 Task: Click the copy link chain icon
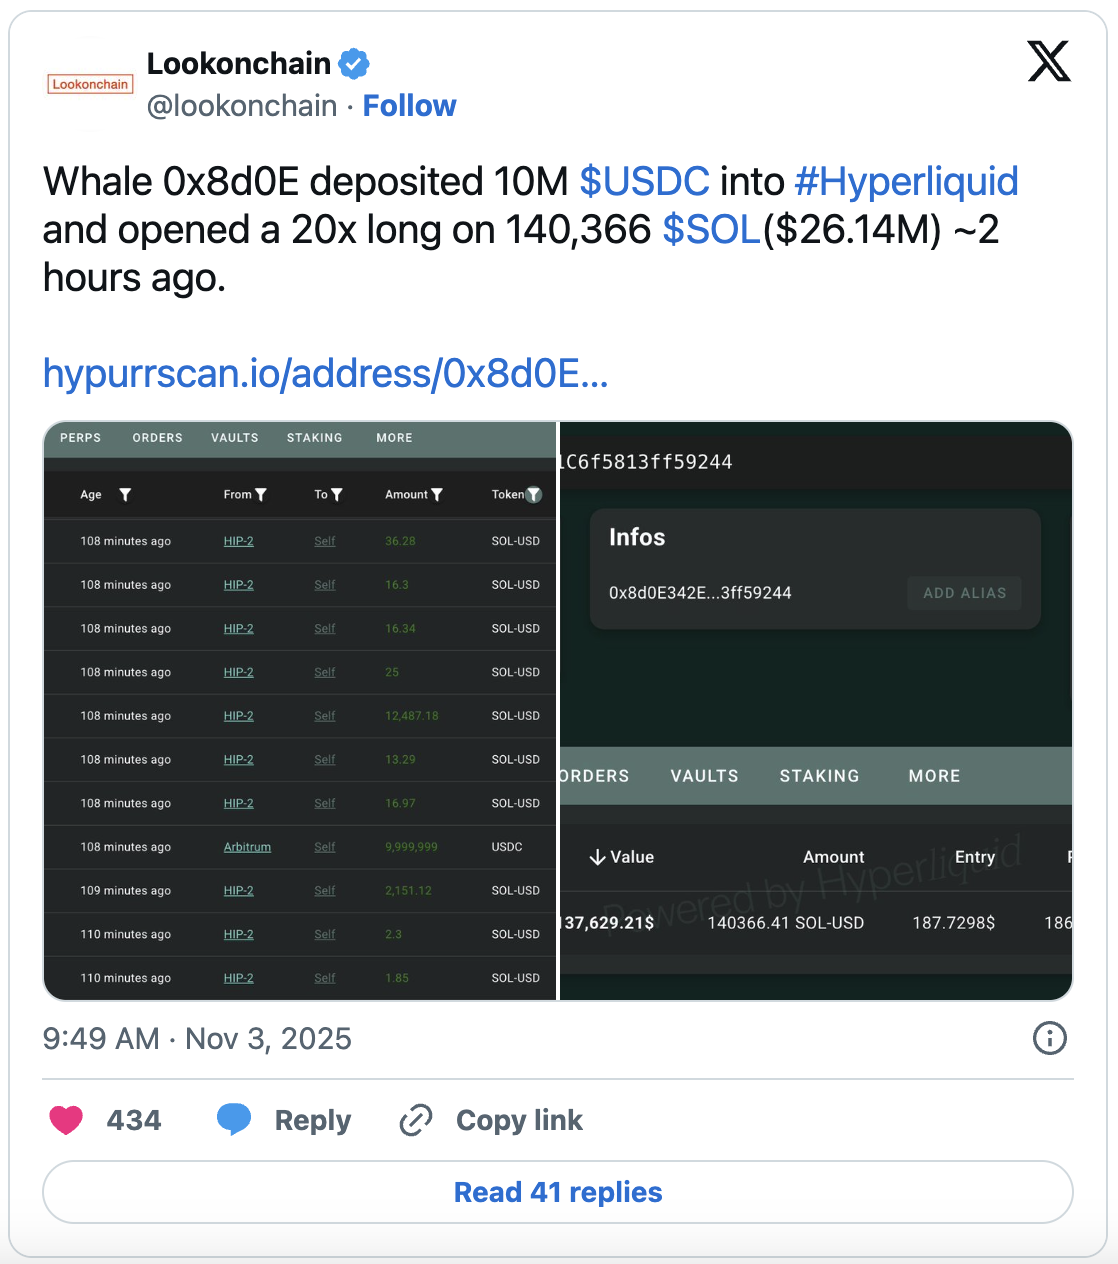tap(415, 1120)
